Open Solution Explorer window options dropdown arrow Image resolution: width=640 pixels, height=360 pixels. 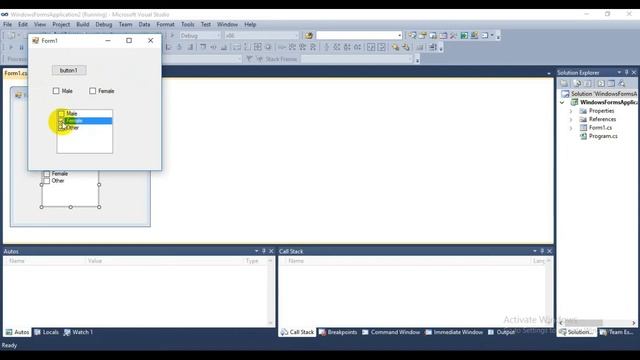pos(619,72)
